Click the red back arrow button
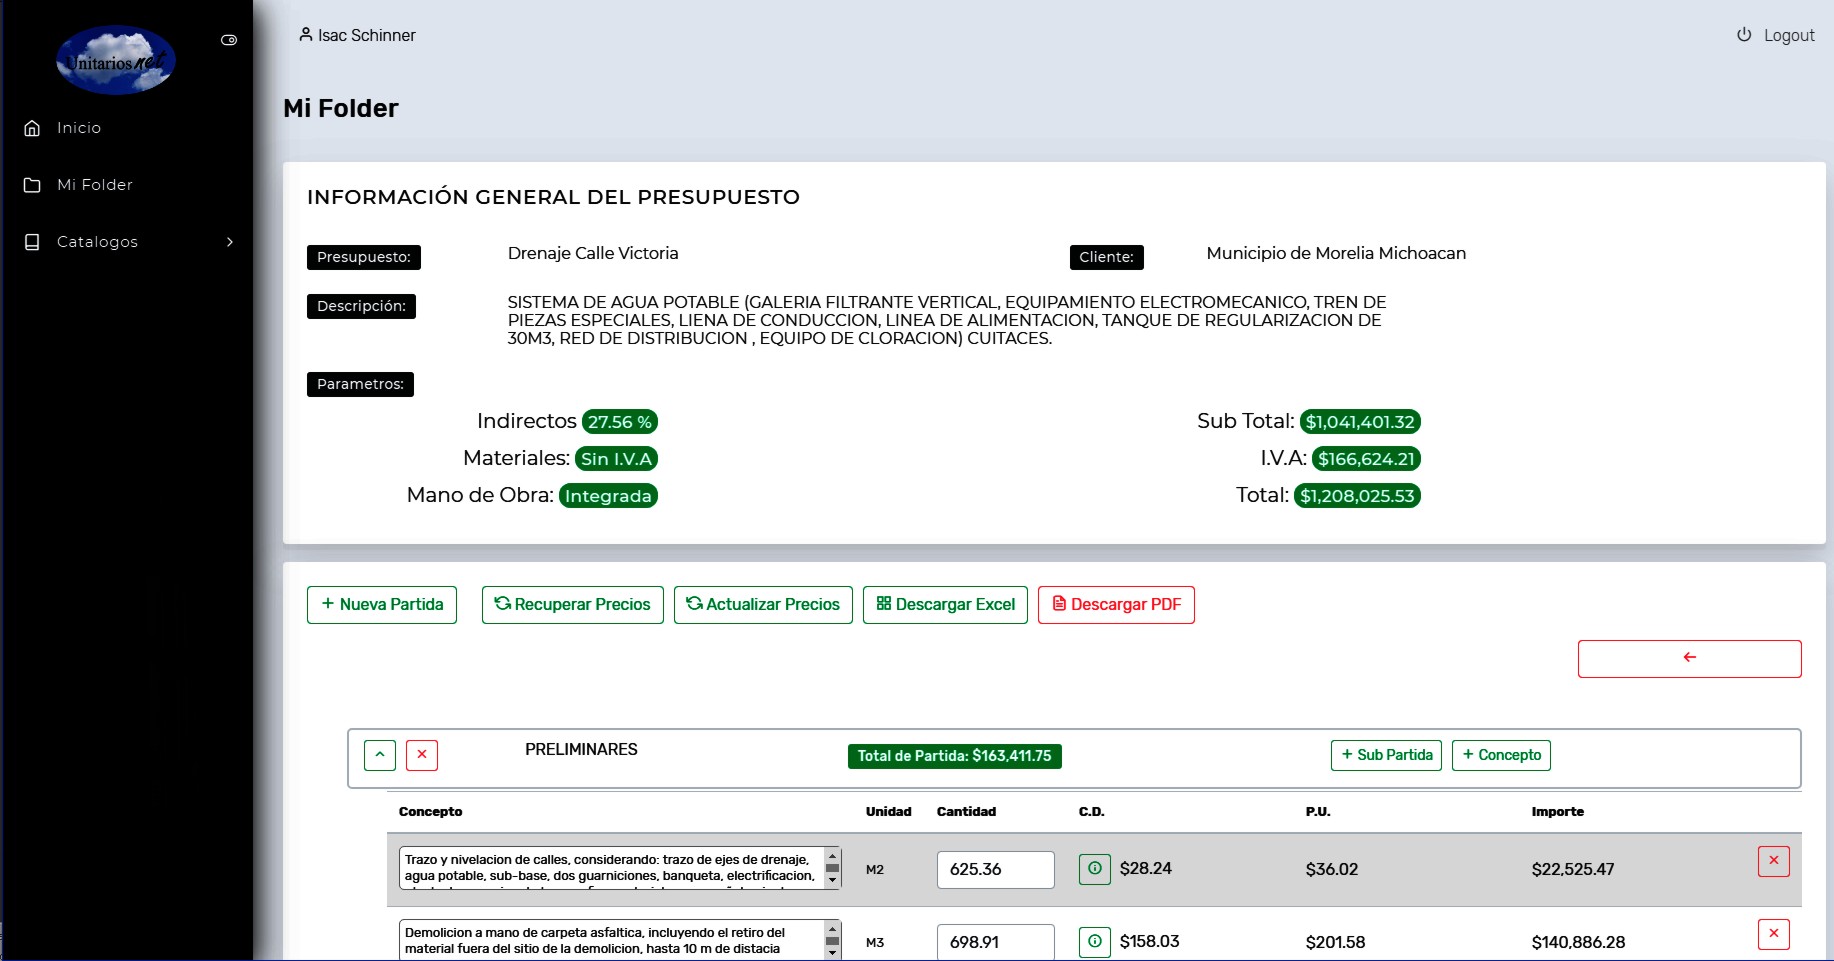 tap(1689, 658)
